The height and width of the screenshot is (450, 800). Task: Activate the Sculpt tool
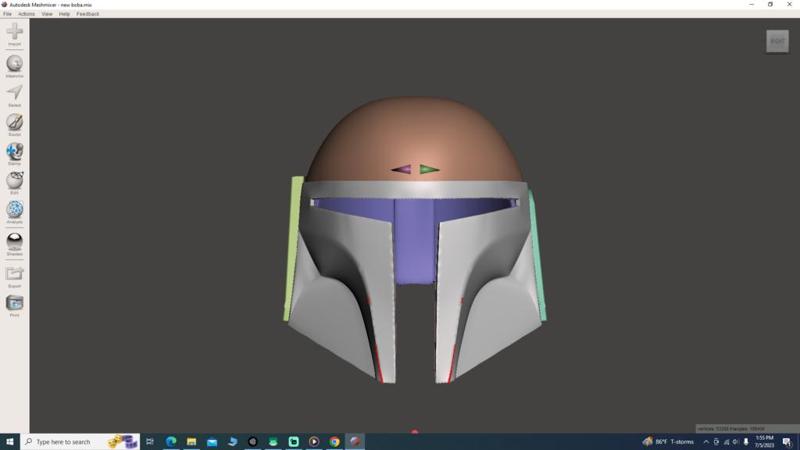coord(14,124)
